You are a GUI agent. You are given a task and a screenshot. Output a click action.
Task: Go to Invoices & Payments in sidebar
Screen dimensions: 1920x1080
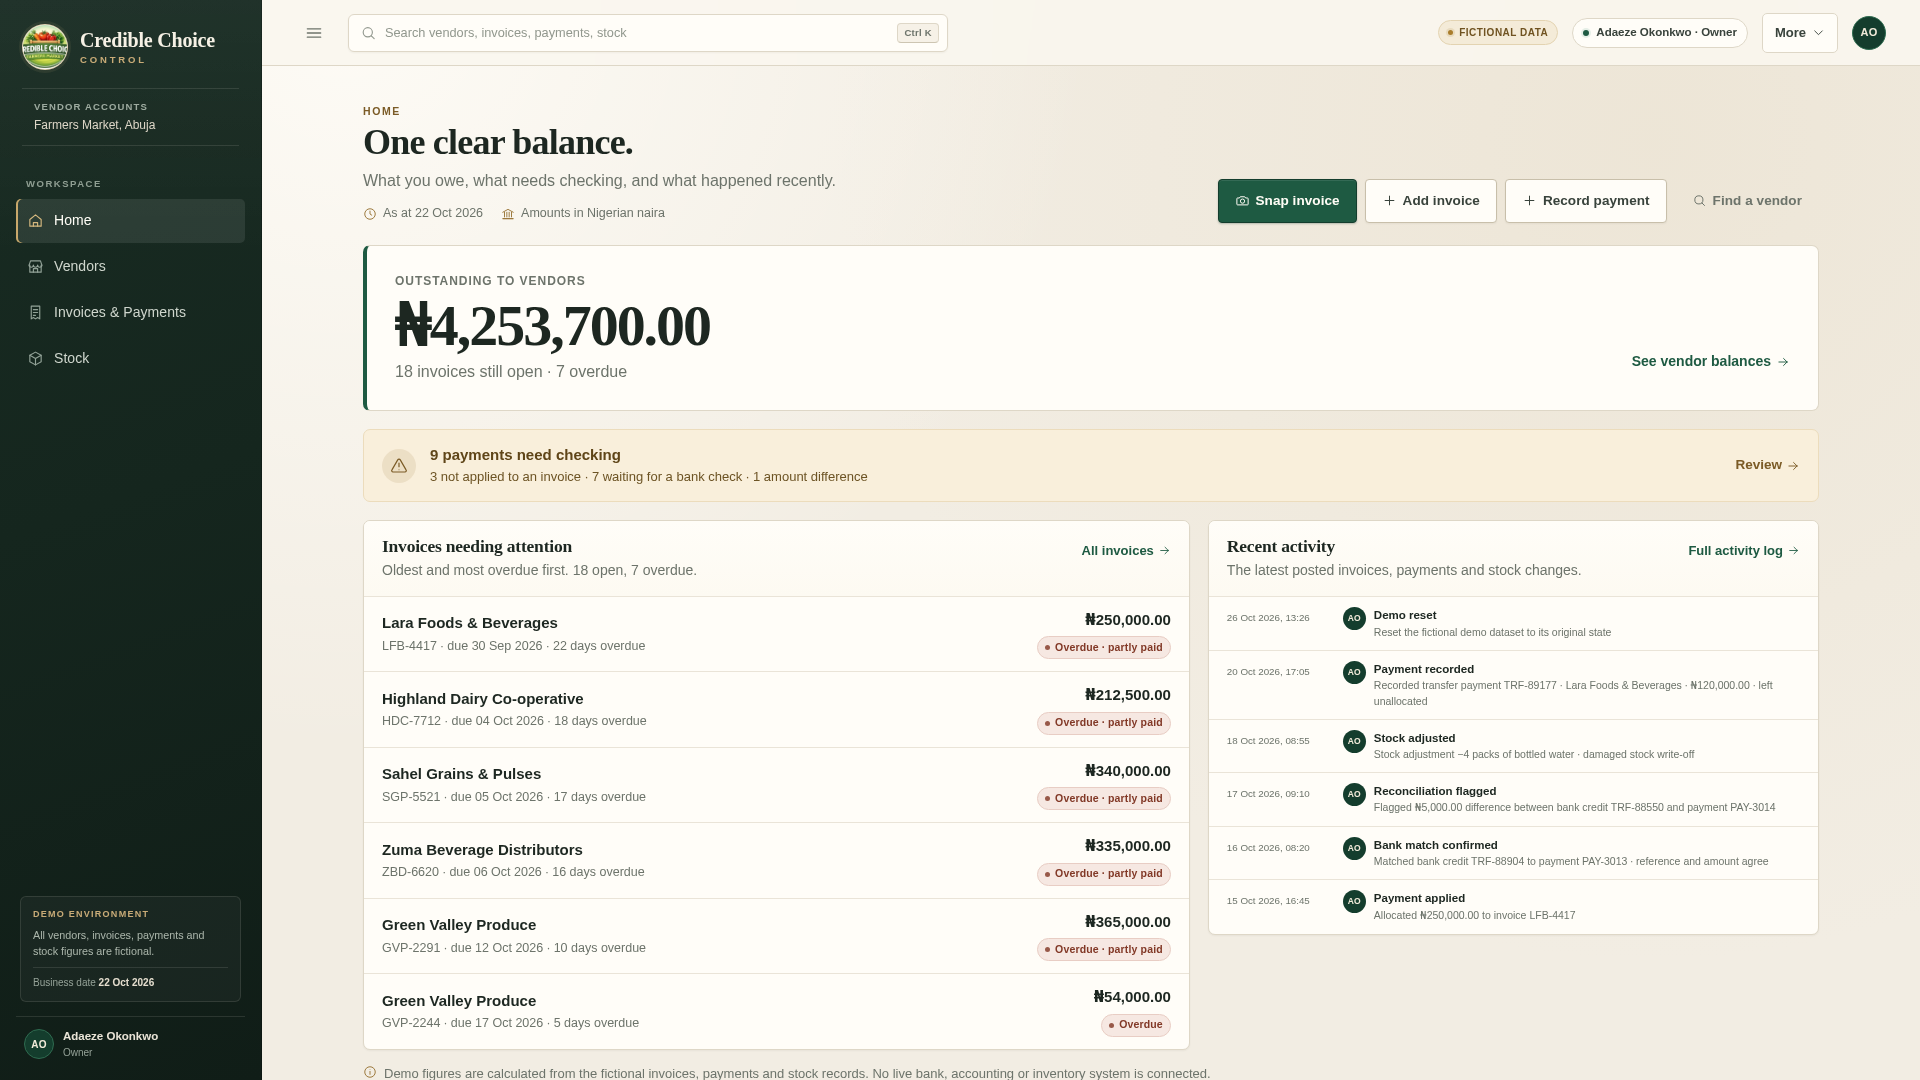pyautogui.click(x=130, y=313)
